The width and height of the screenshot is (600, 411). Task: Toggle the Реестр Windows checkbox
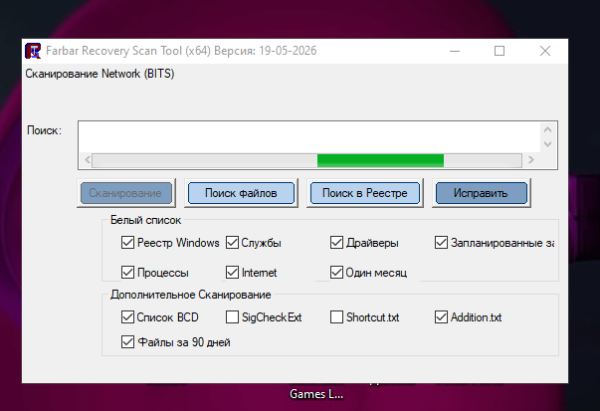pos(127,243)
